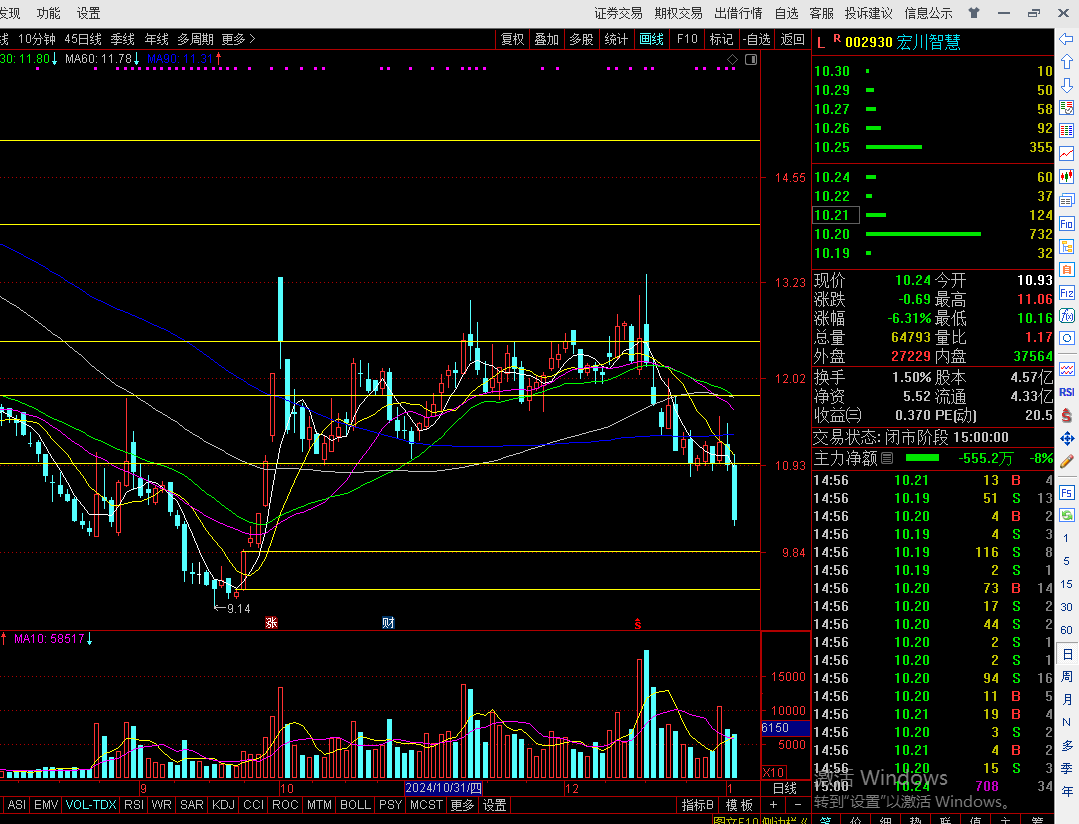This screenshot has width=1079, height=824.
Task: Toggle the 叠加 overlay button
Action: 547,39
